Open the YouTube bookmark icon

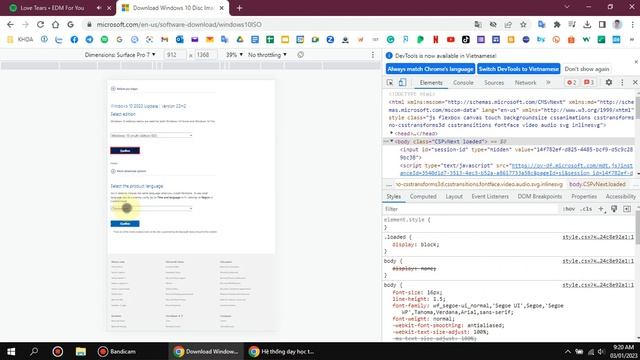pos(451,40)
